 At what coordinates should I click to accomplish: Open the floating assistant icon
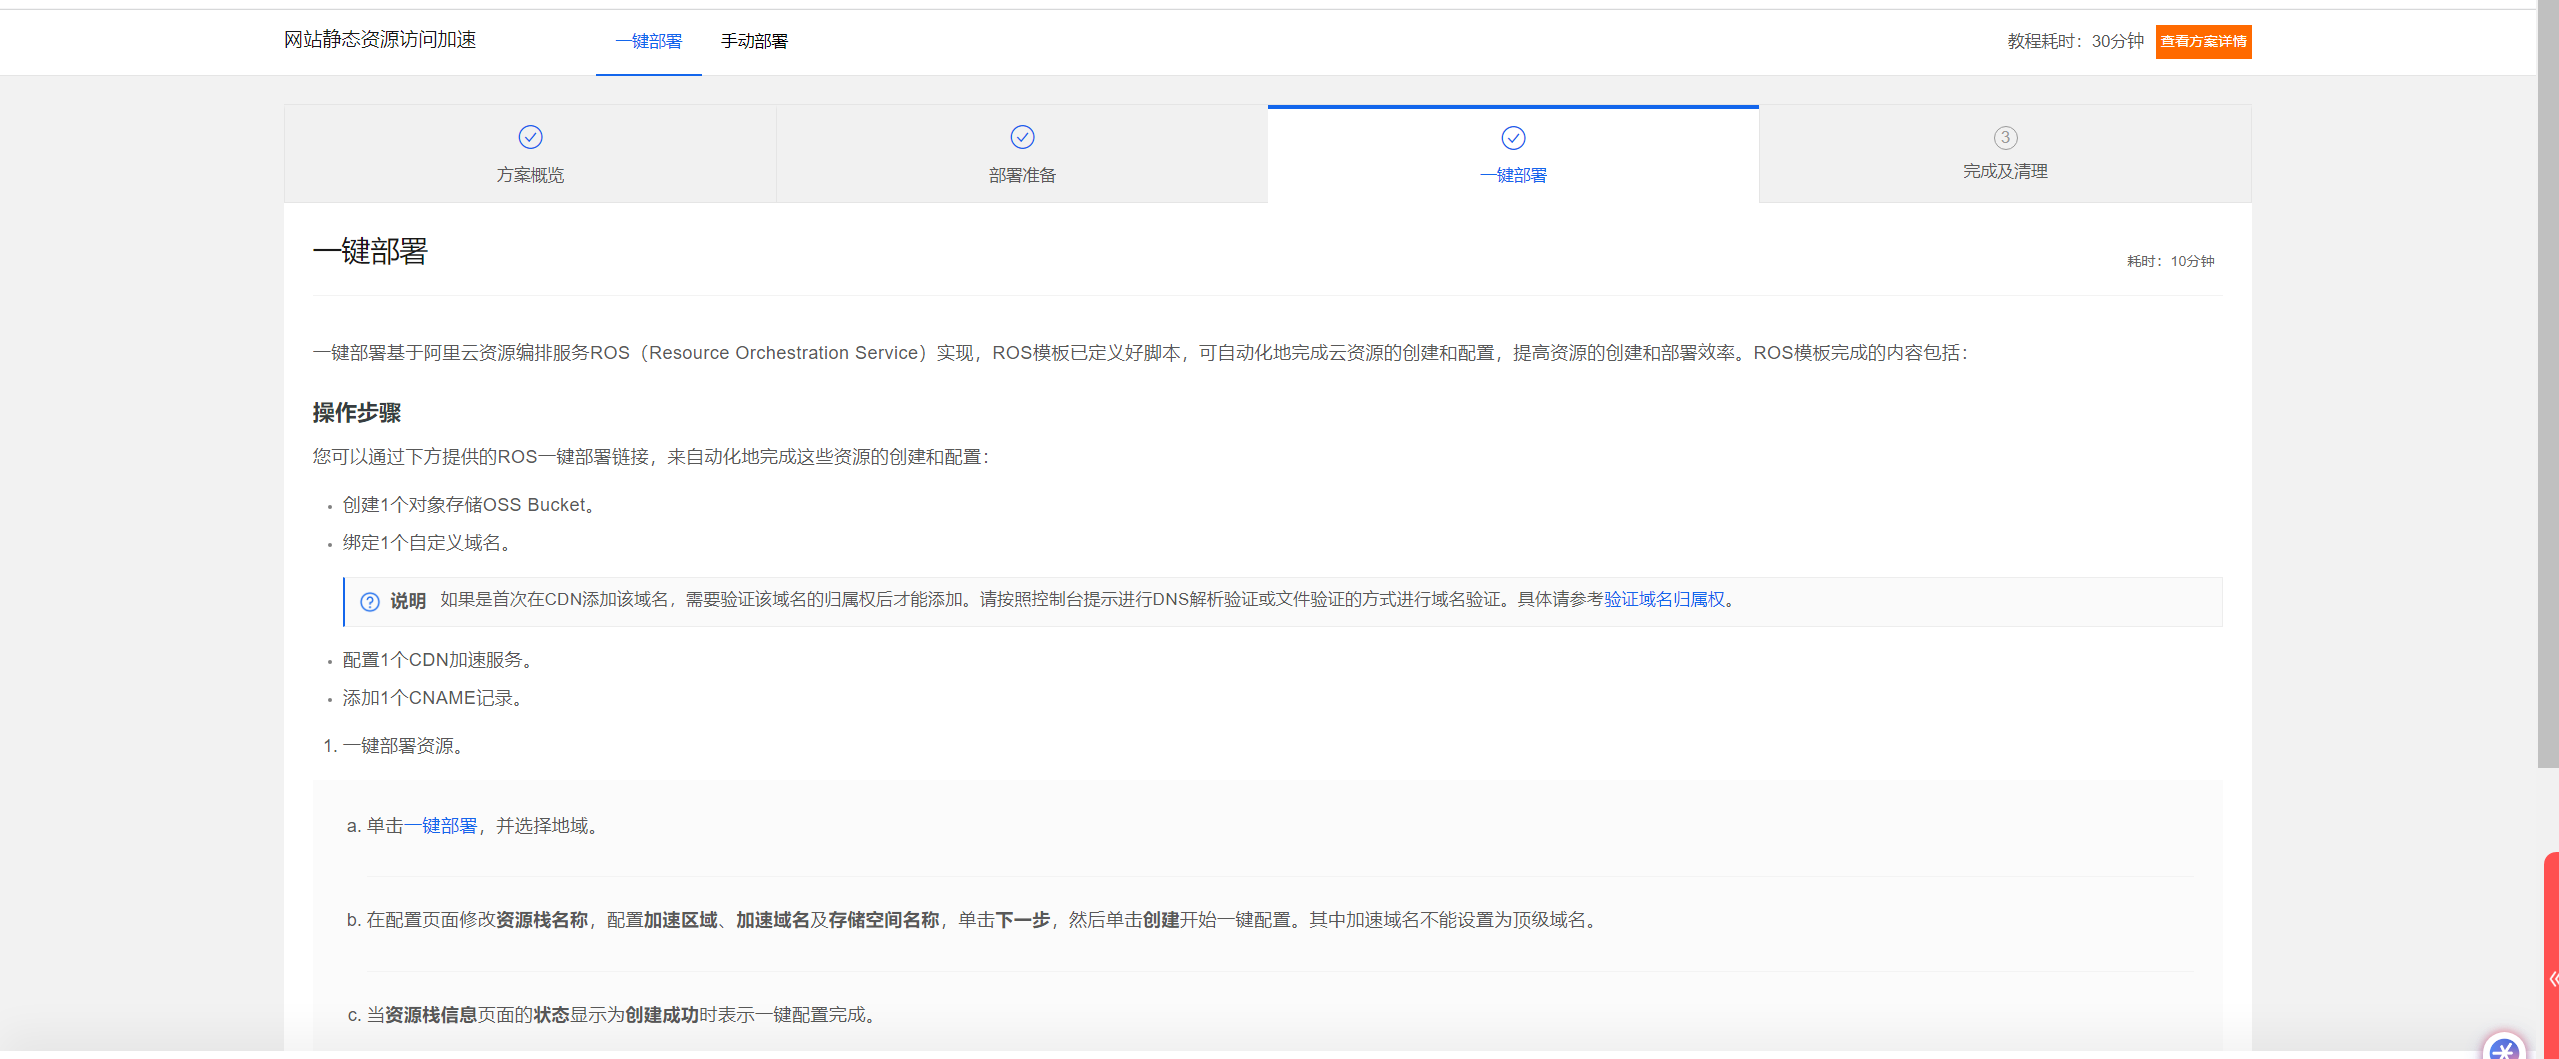pos(2504,1047)
